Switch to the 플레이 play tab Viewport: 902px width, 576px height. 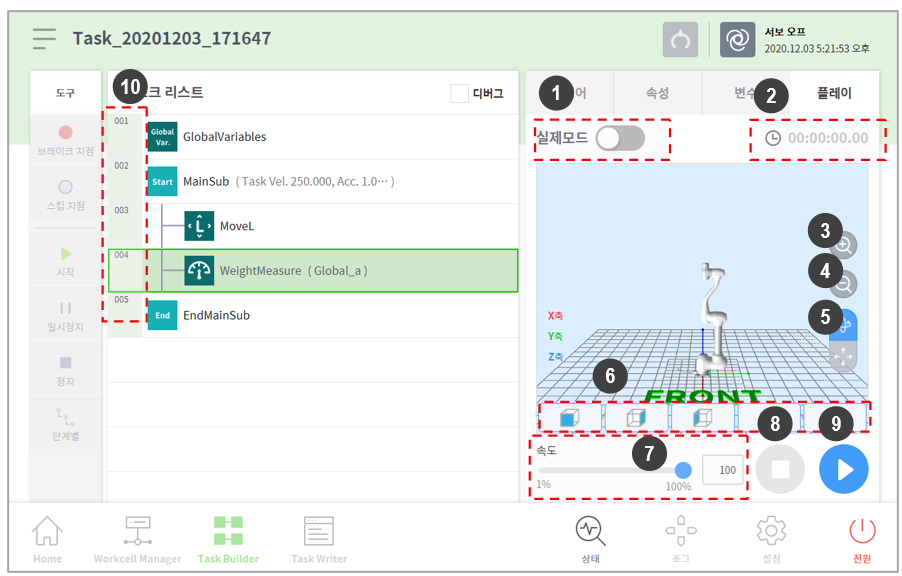point(834,93)
